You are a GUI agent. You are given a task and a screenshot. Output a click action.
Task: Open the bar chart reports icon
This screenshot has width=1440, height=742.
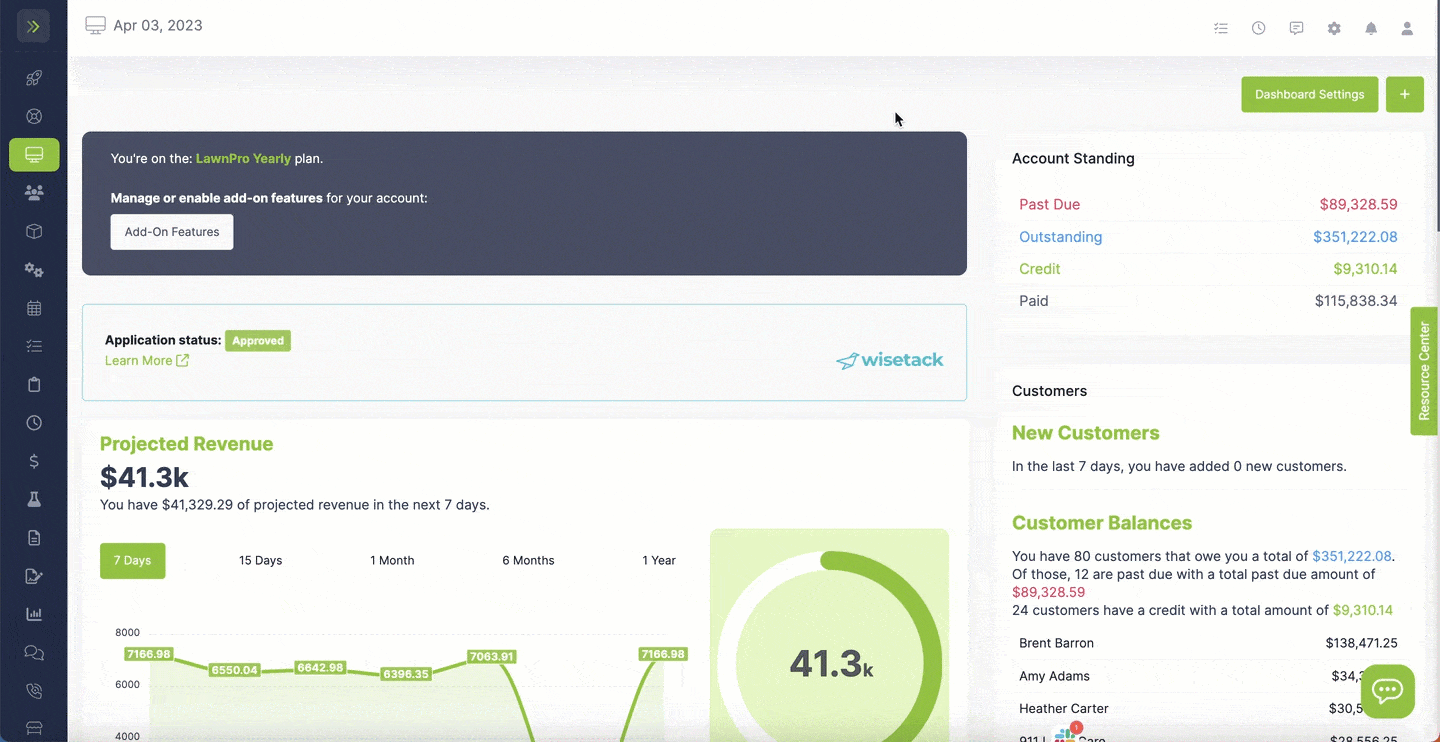click(x=34, y=614)
